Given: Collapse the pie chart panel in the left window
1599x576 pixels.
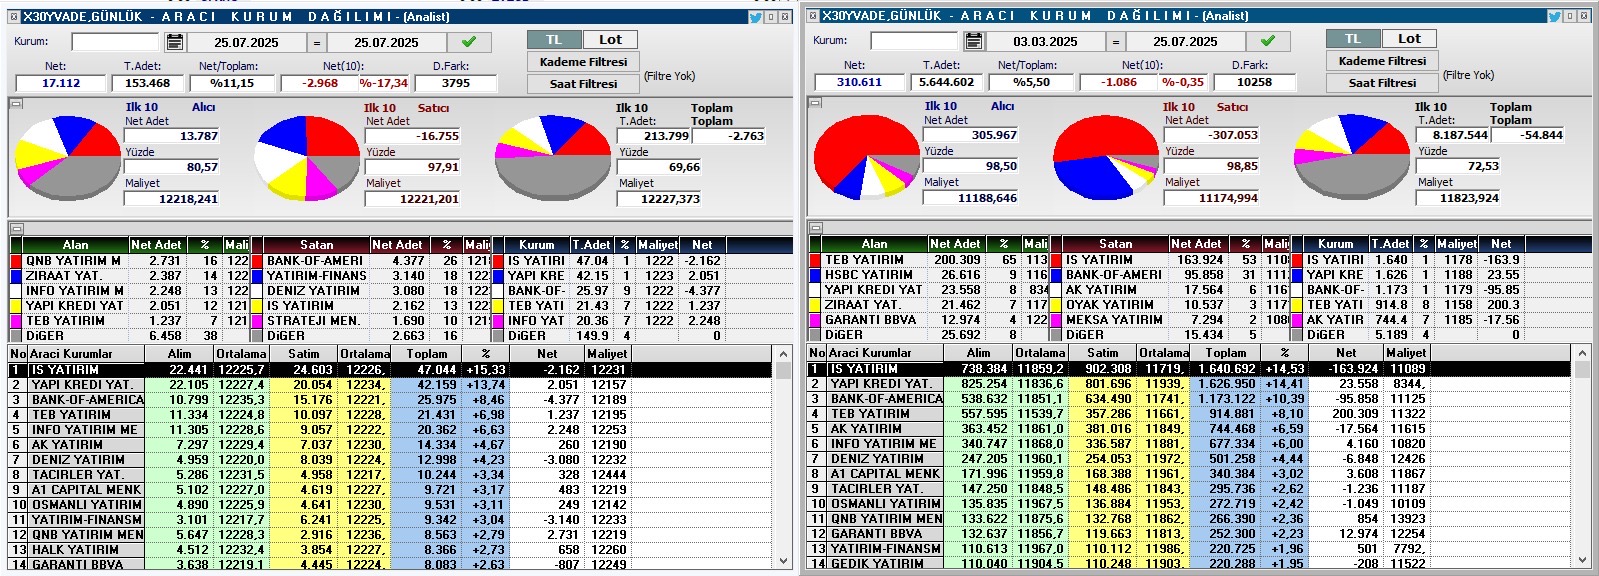Looking at the screenshot, I should tap(16, 103).
